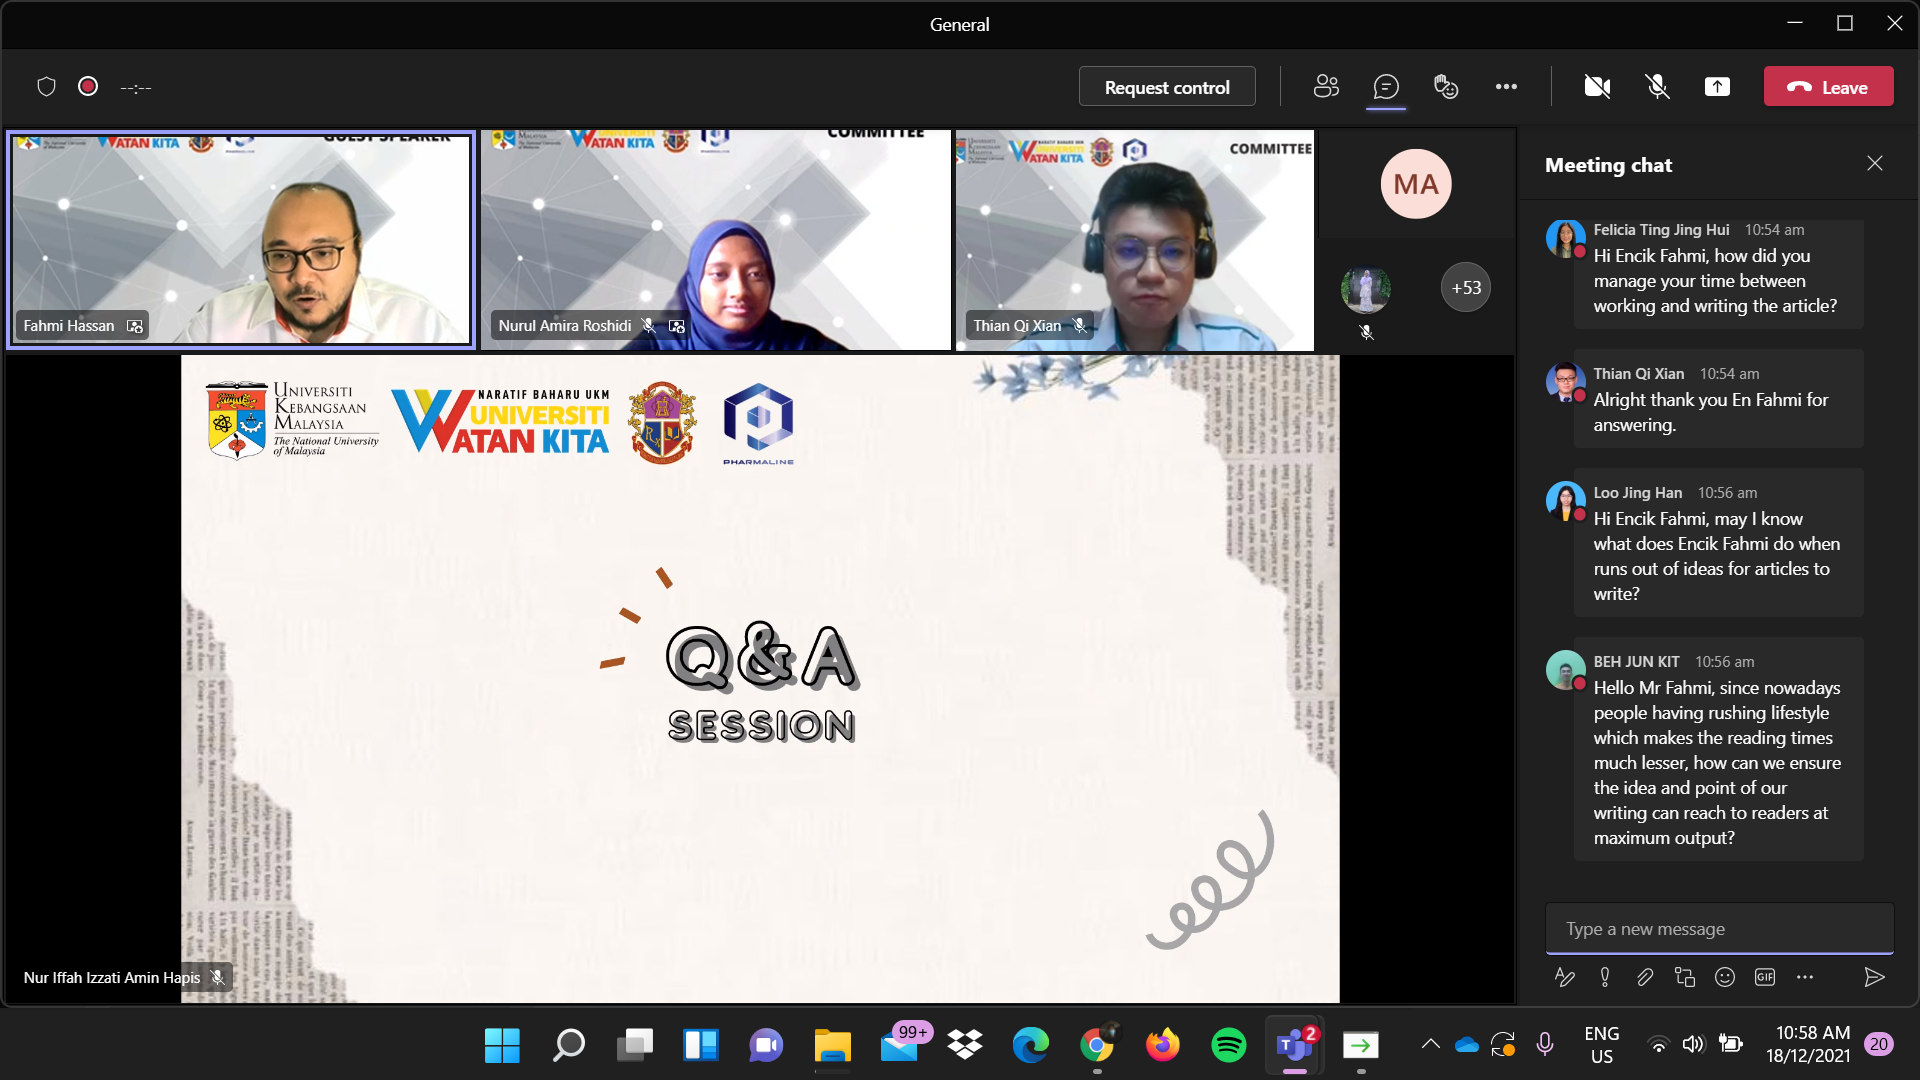This screenshot has height=1080, width=1920.
Task: Unmute the microphone
Action: pos(1657,87)
